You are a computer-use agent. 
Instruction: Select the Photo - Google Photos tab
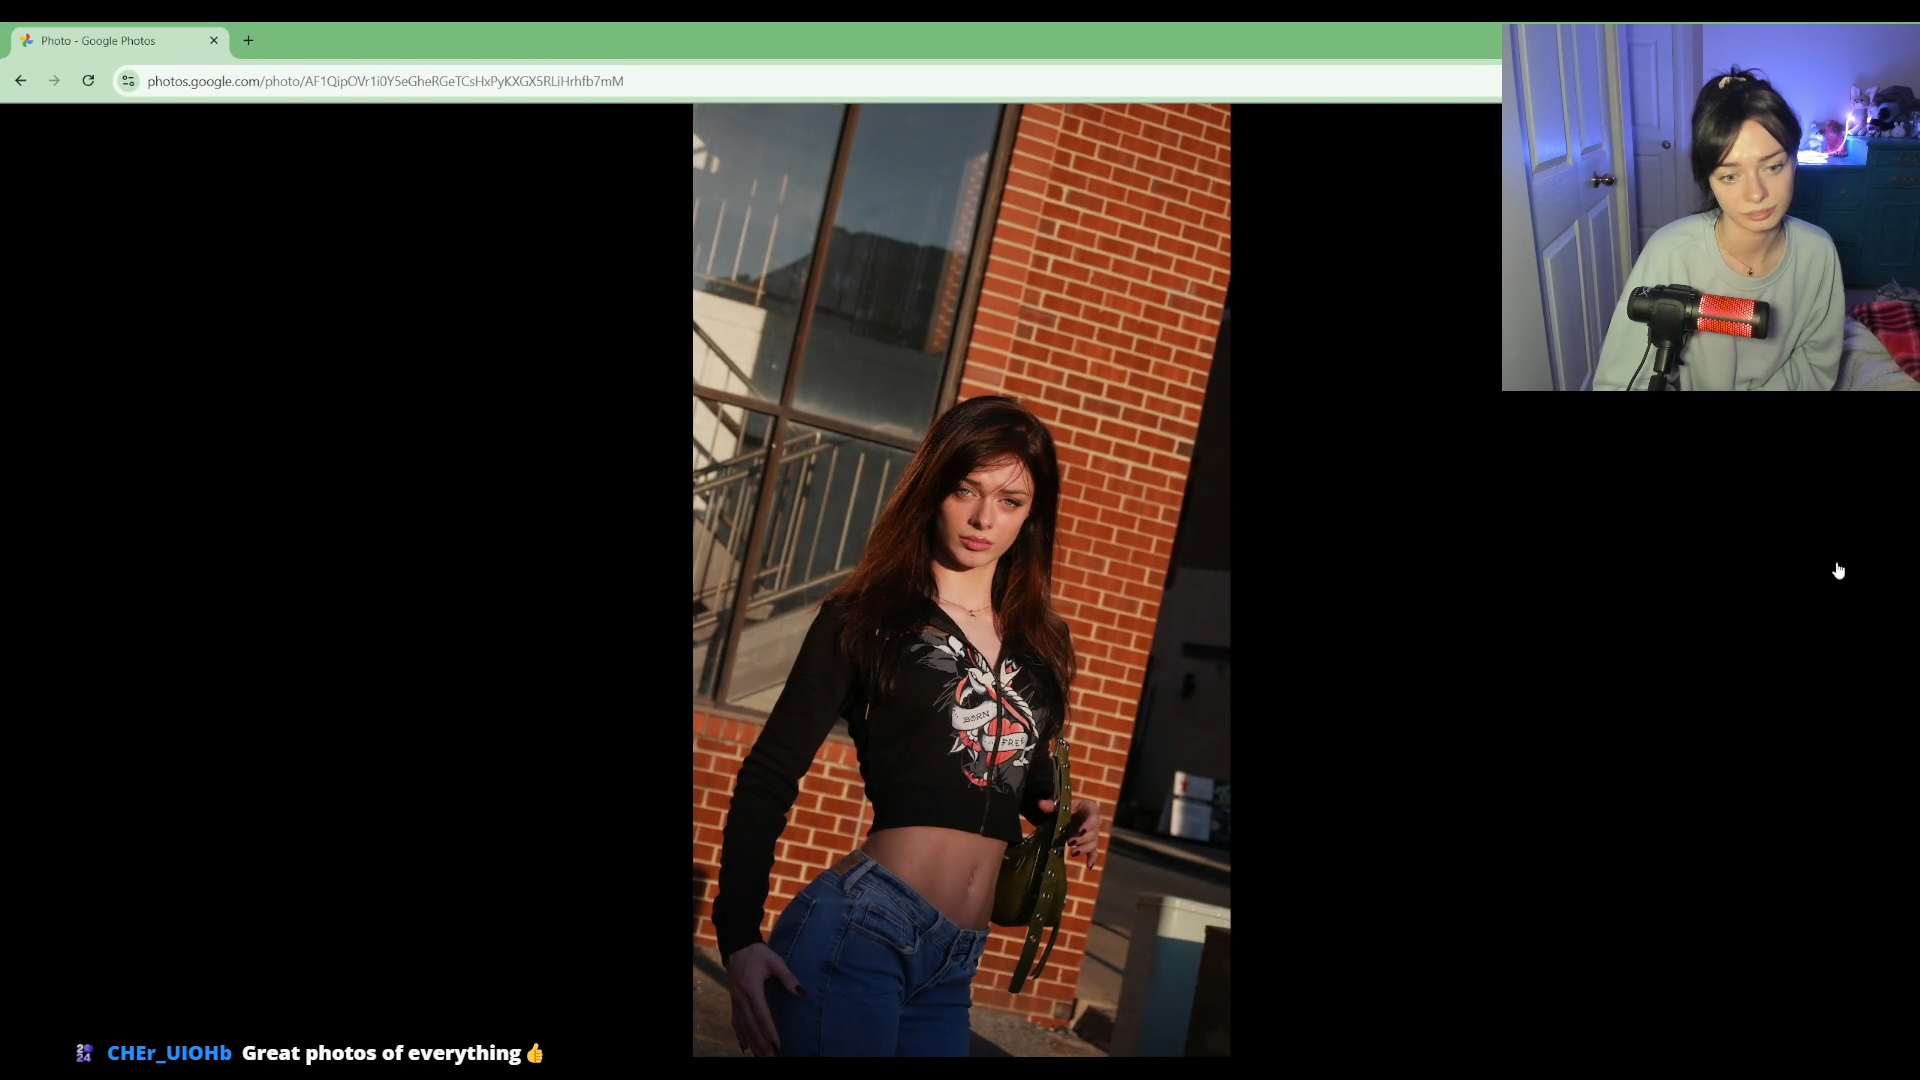(110, 41)
